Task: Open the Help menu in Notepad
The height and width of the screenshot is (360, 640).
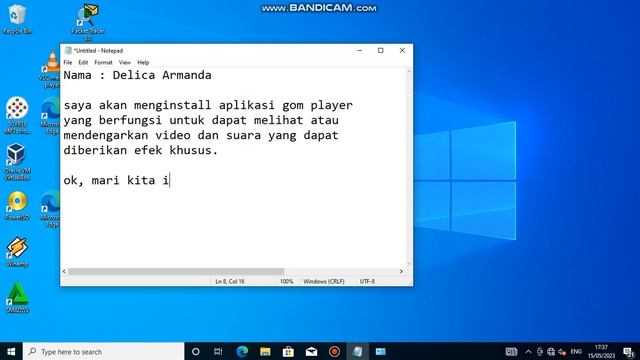Action: (x=143, y=62)
